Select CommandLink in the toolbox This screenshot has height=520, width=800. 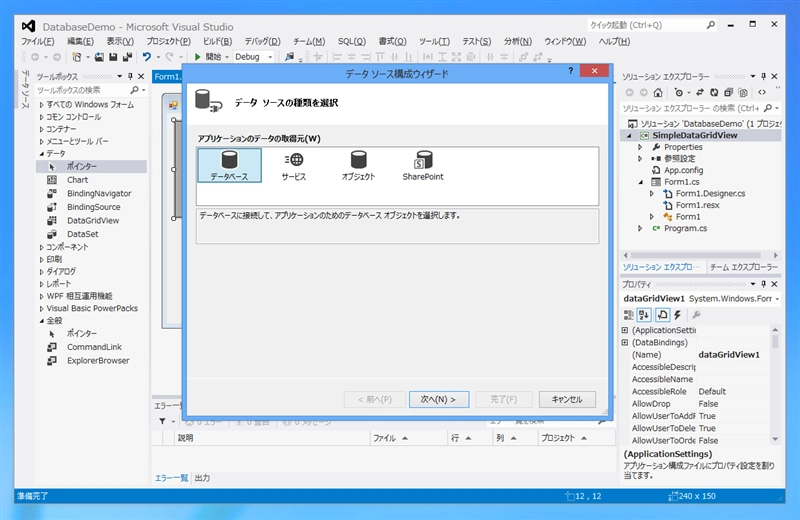92,347
